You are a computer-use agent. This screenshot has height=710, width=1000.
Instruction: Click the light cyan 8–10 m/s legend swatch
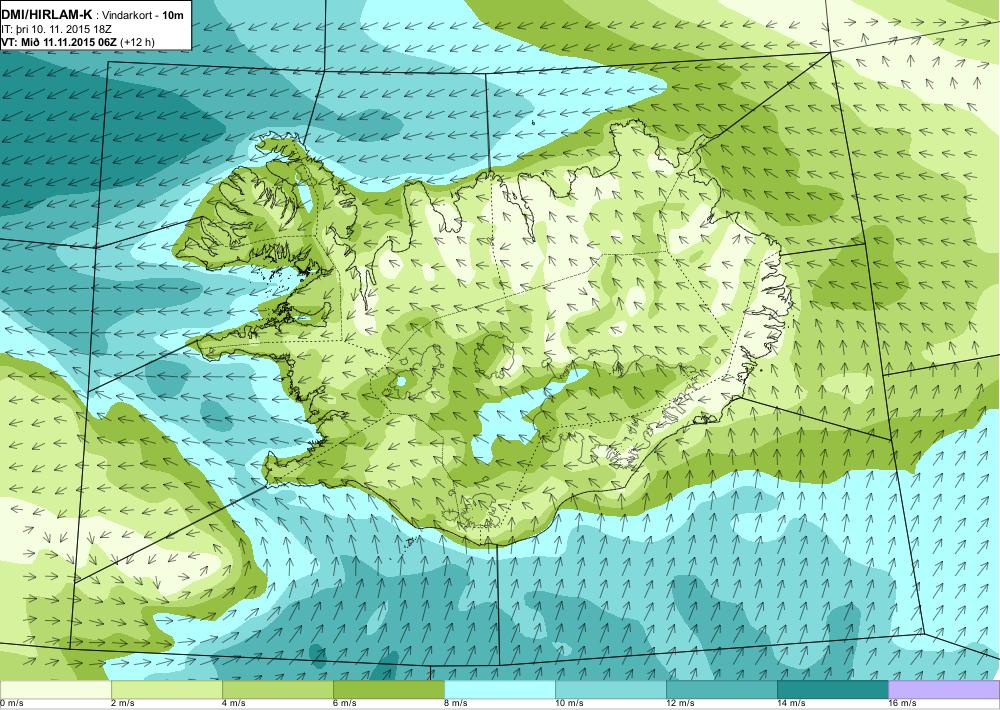tap(499, 690)
